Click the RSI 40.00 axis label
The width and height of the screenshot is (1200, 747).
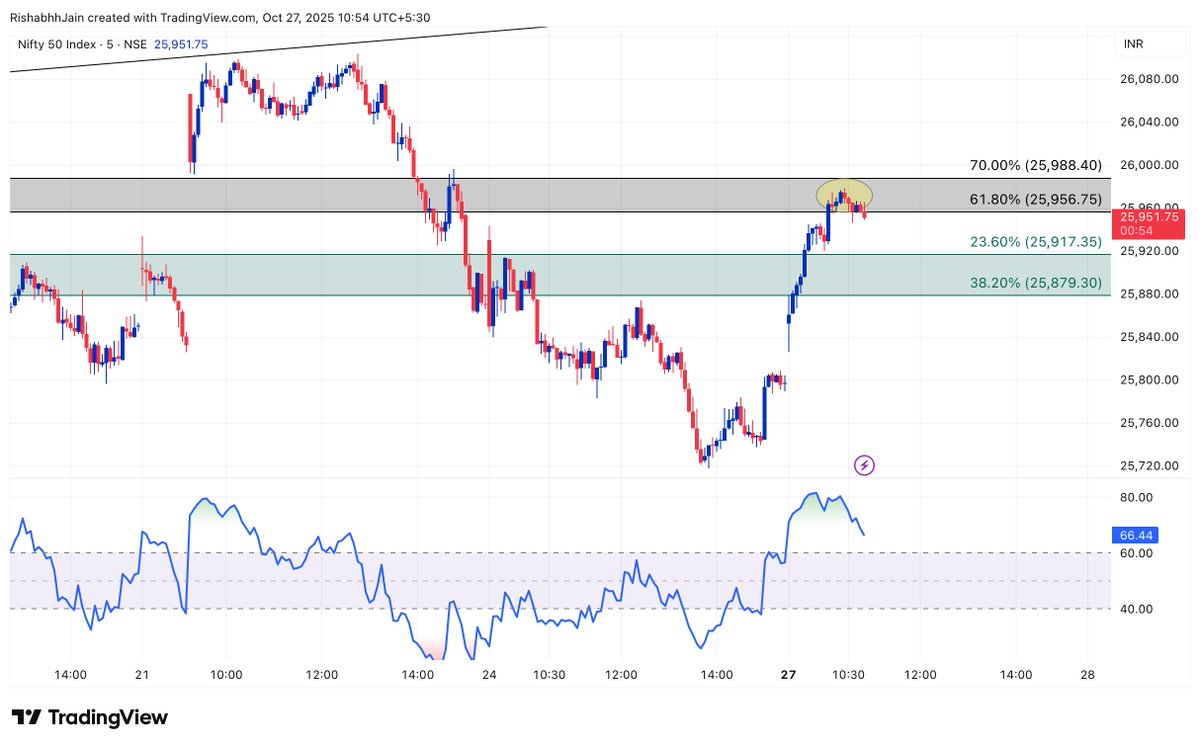click(x=1138, y=608)
